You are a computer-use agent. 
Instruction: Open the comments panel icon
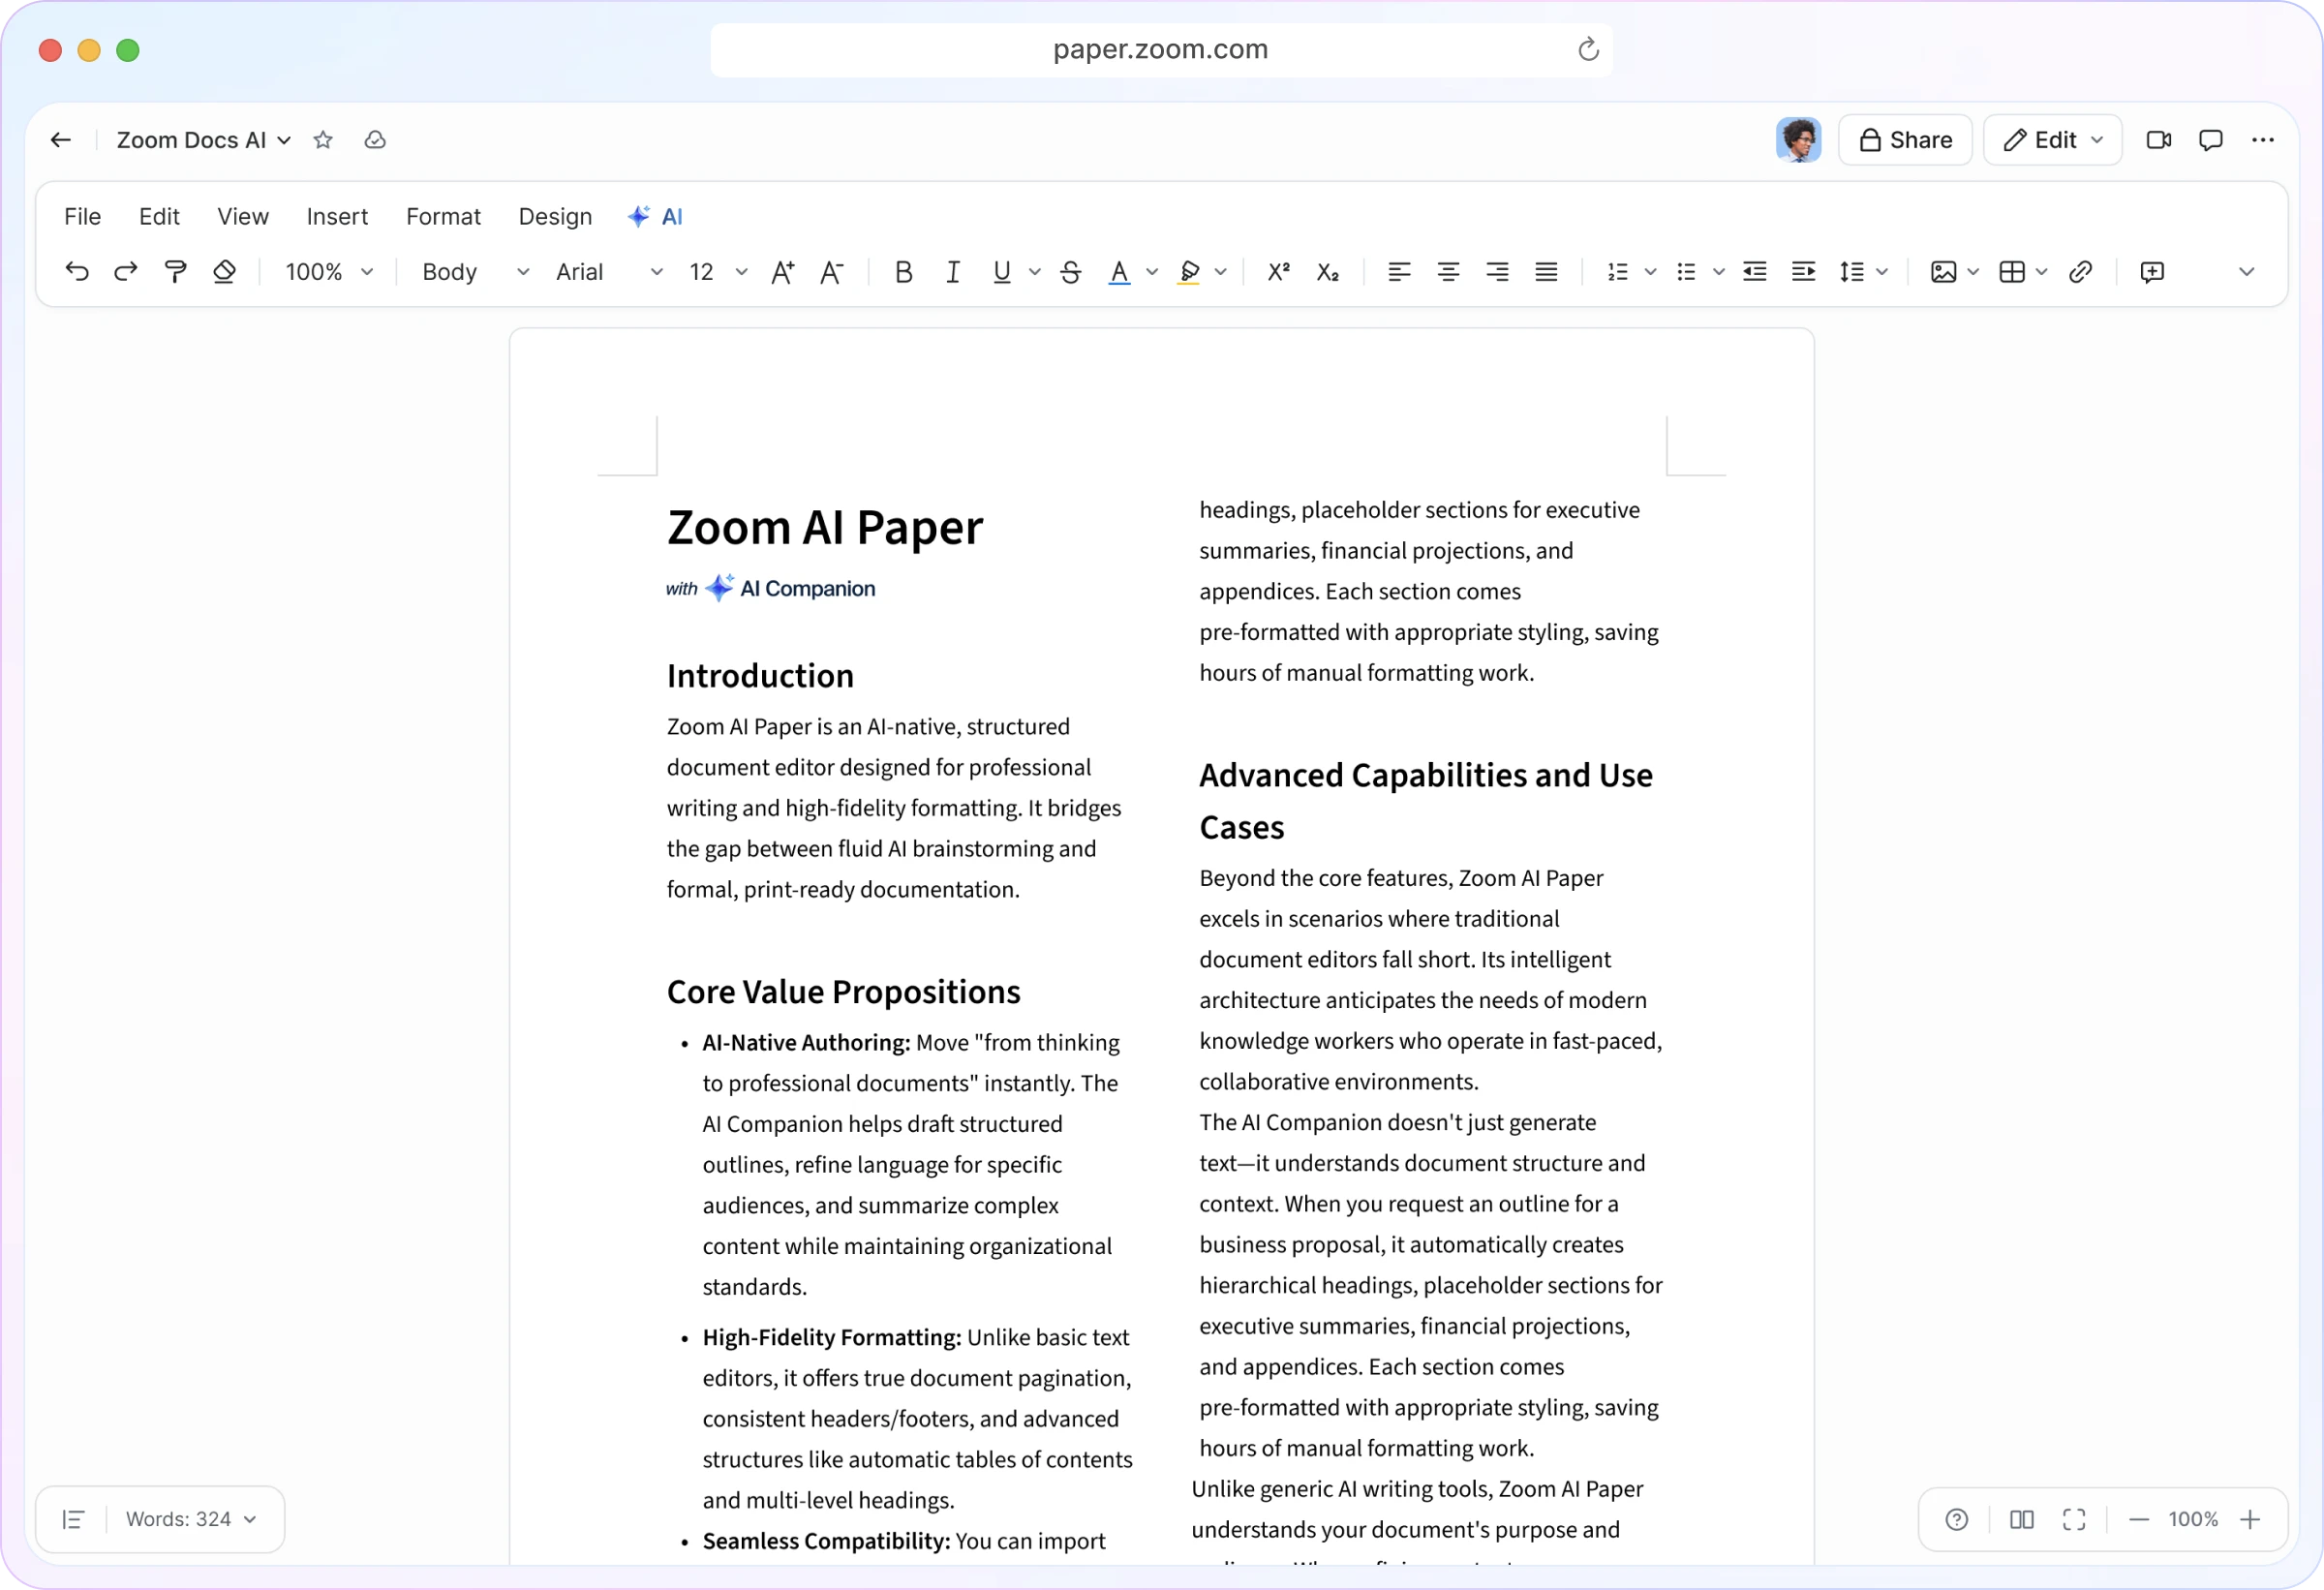(x=2211, y=140)
